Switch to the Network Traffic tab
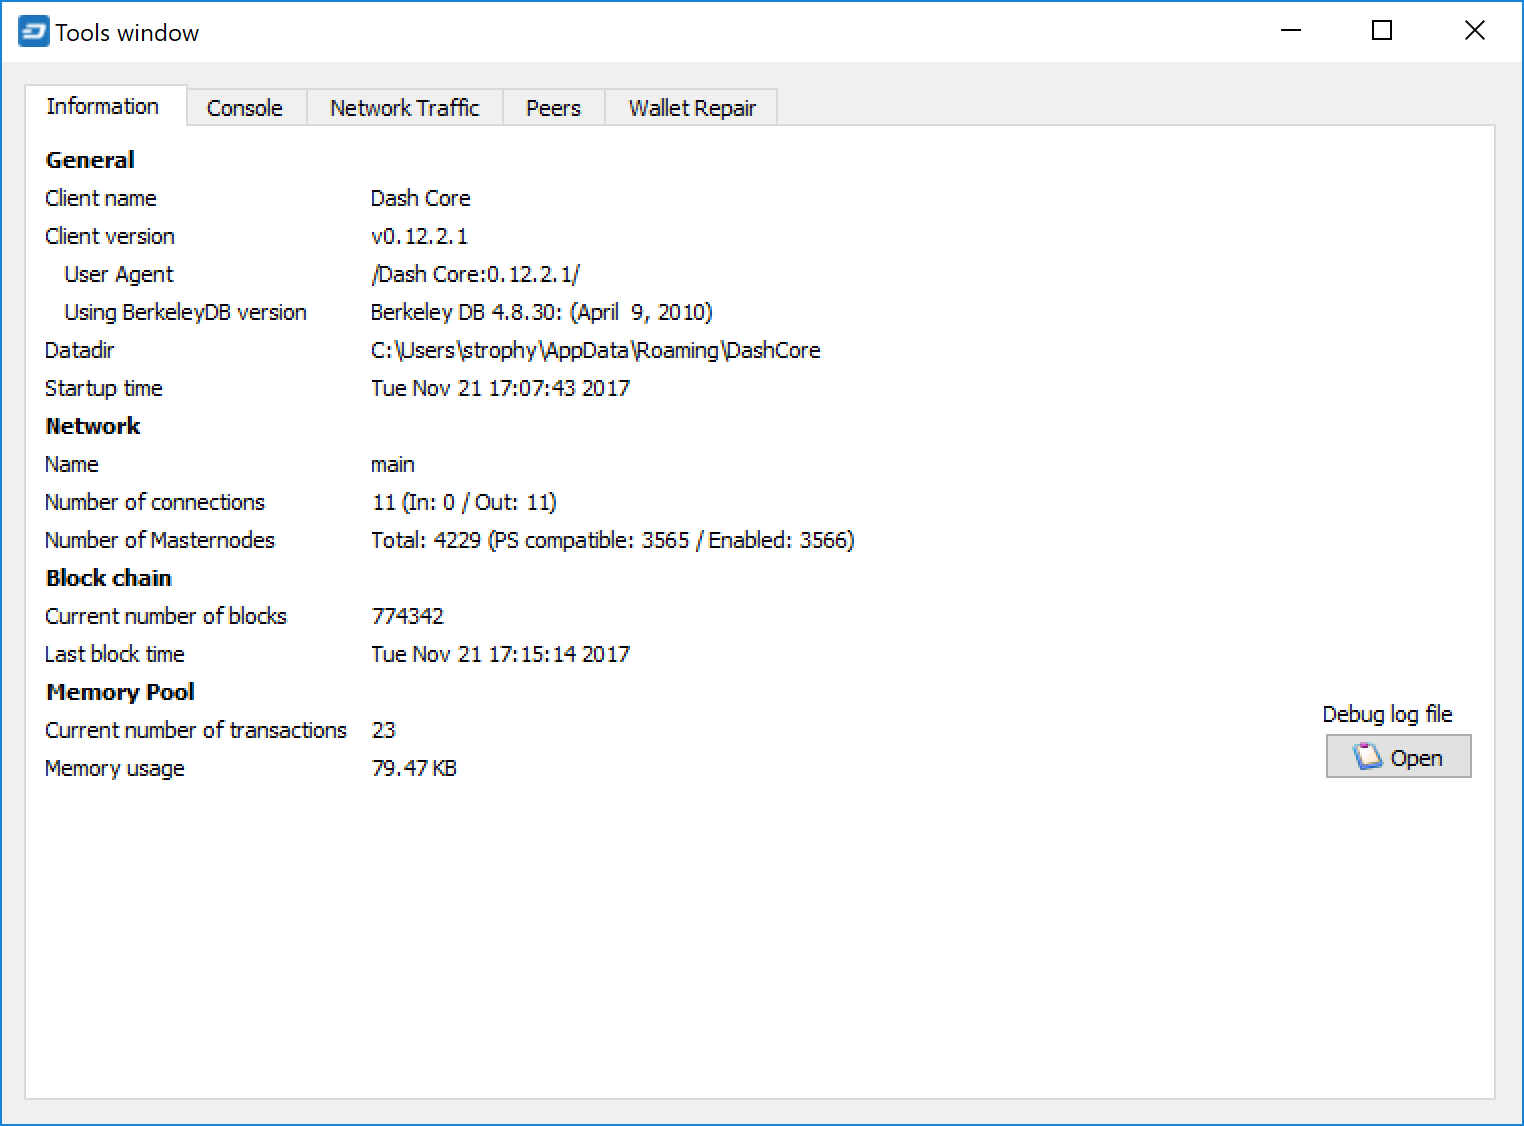Viewport: 1524px width, 1126px height. tap(404, 108)
